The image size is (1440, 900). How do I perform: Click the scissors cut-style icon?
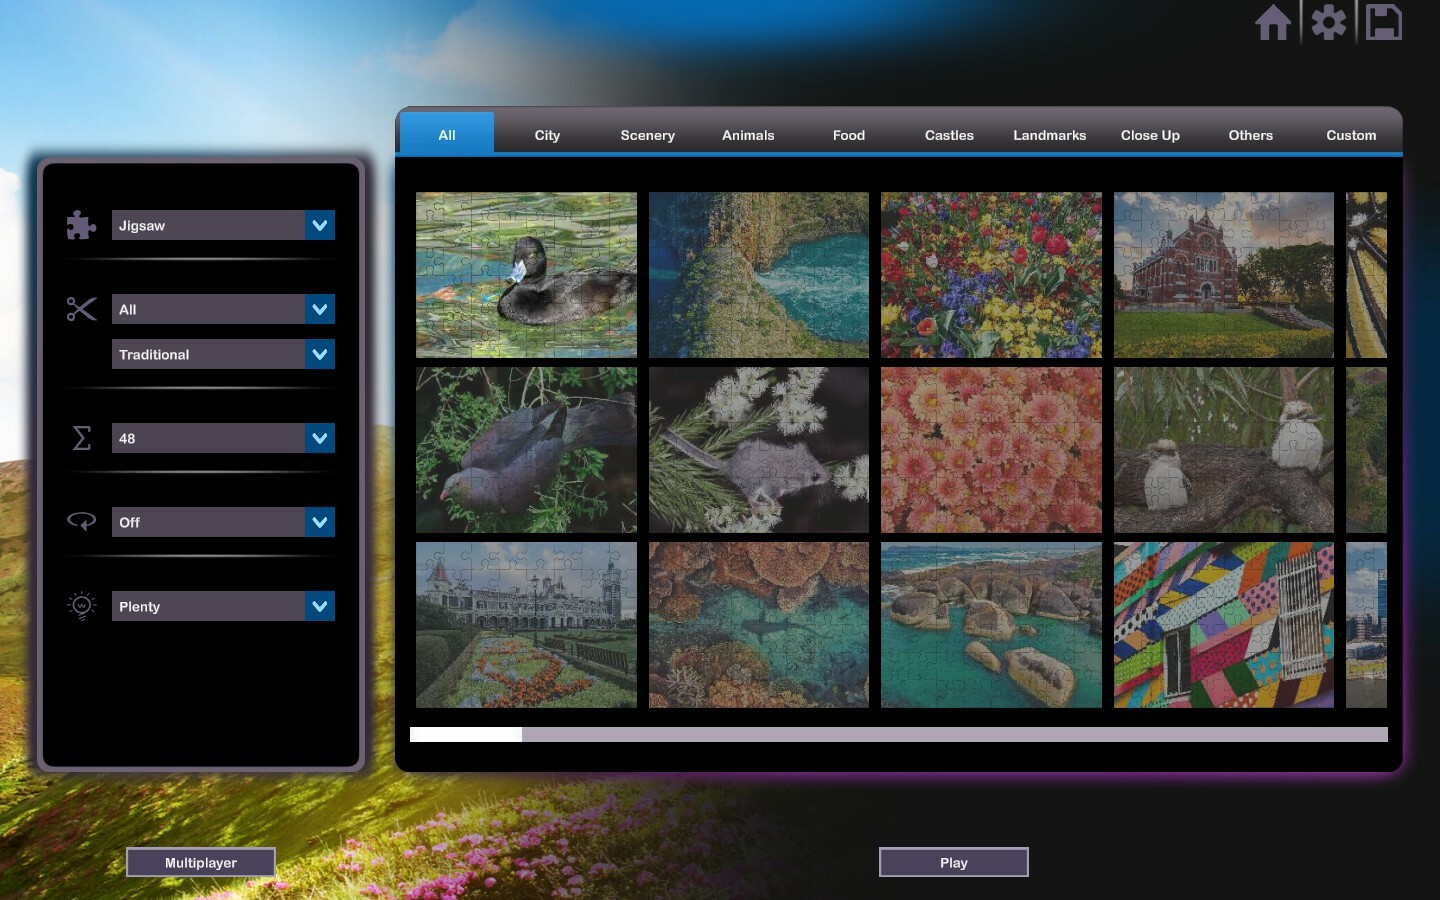point(81,309)
